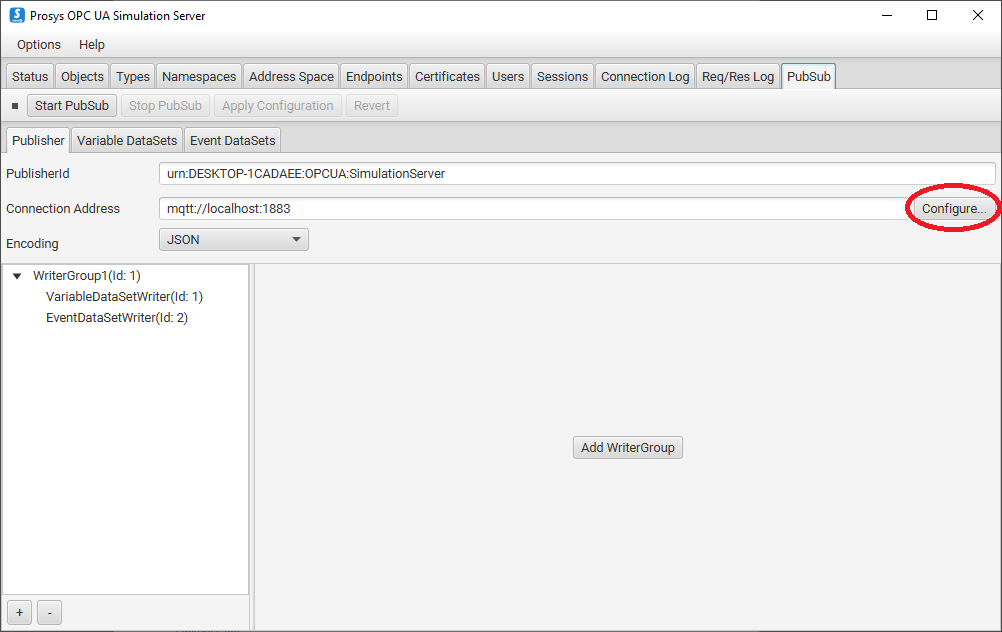1002x632 pixels.
Task: Select VariableDataSetWriter(Id: 1) item
Action: (x=125, y=297)
